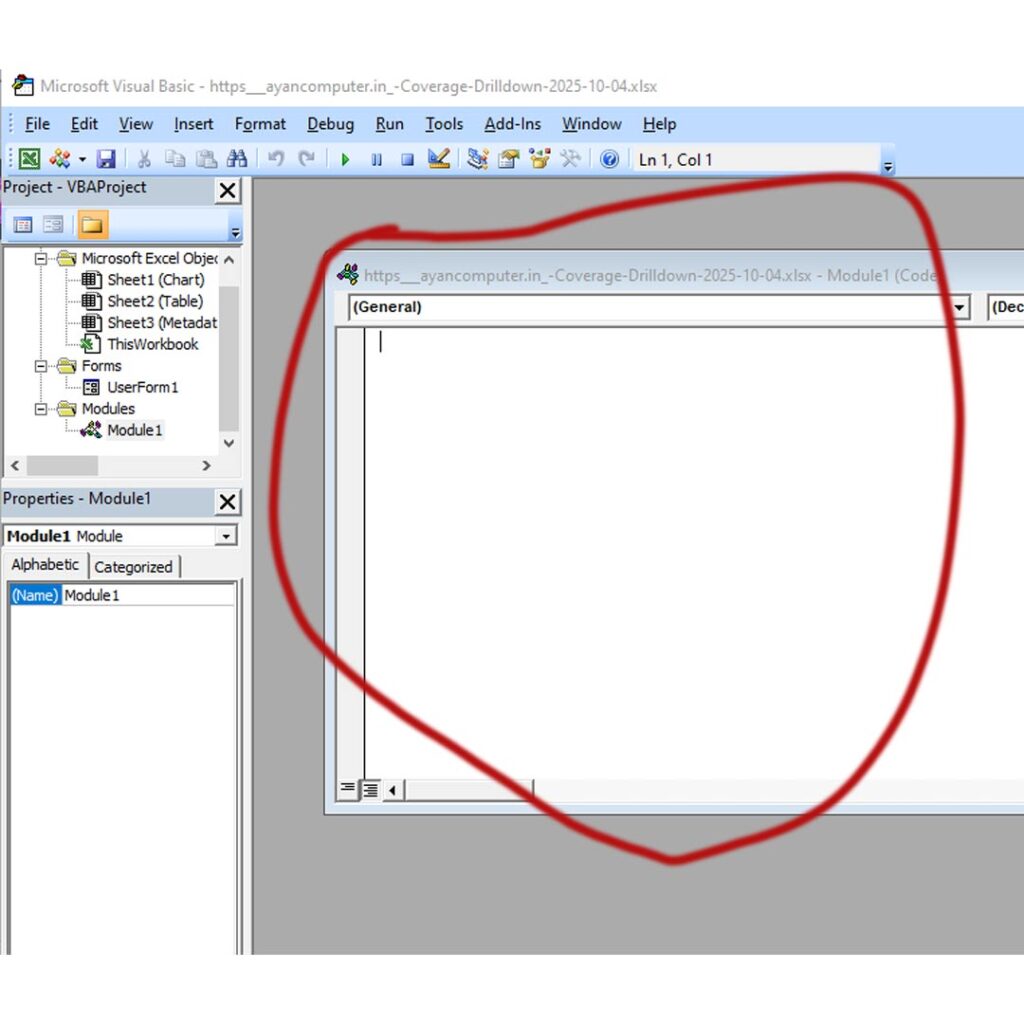This screenshot has width=1024, height=1024.
Task: Open the Project Explorer toolbar icon
Action: coord(477,159)
